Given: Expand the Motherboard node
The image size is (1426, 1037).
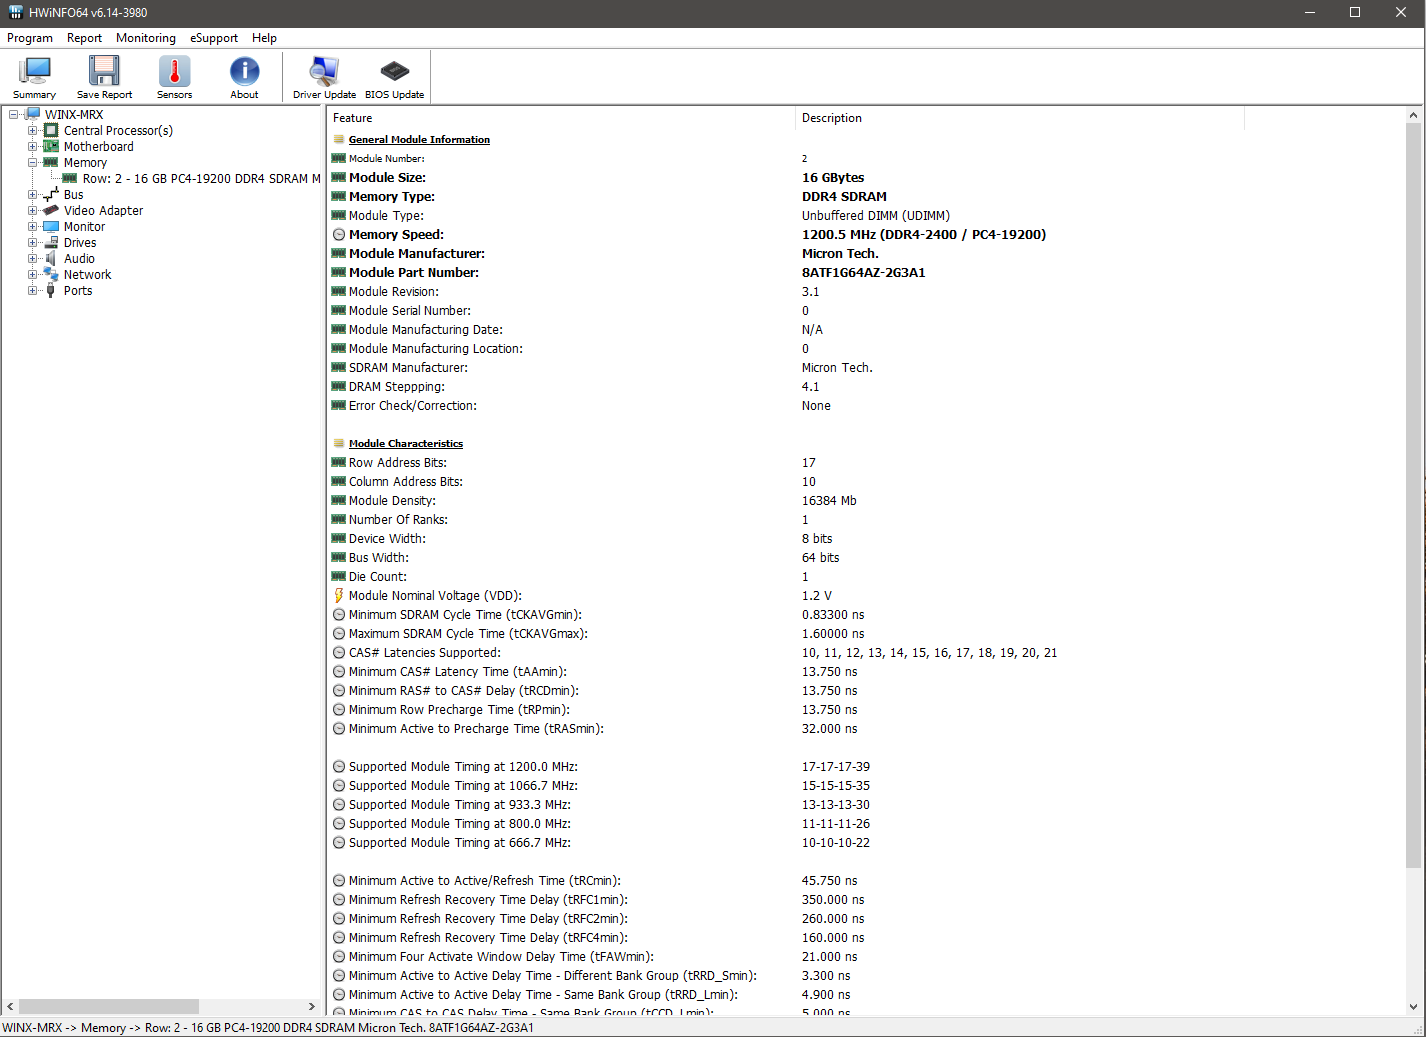Looking at the screenshot, I should (32, 146).
